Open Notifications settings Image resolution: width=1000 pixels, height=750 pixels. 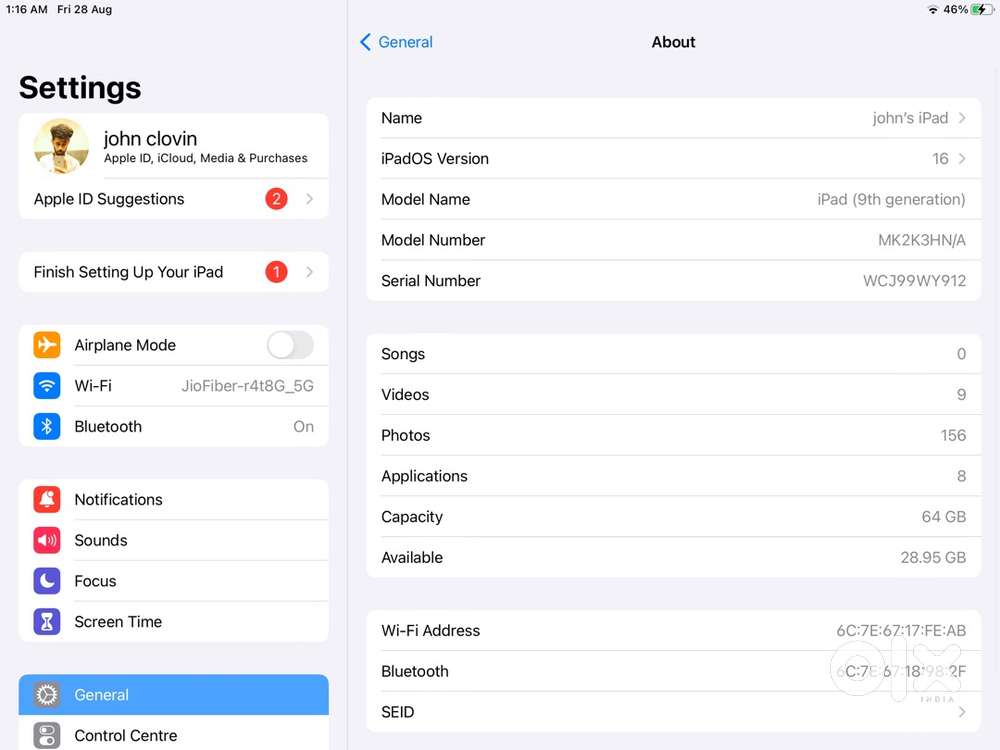pyautogui.click(x=173, y=499)
